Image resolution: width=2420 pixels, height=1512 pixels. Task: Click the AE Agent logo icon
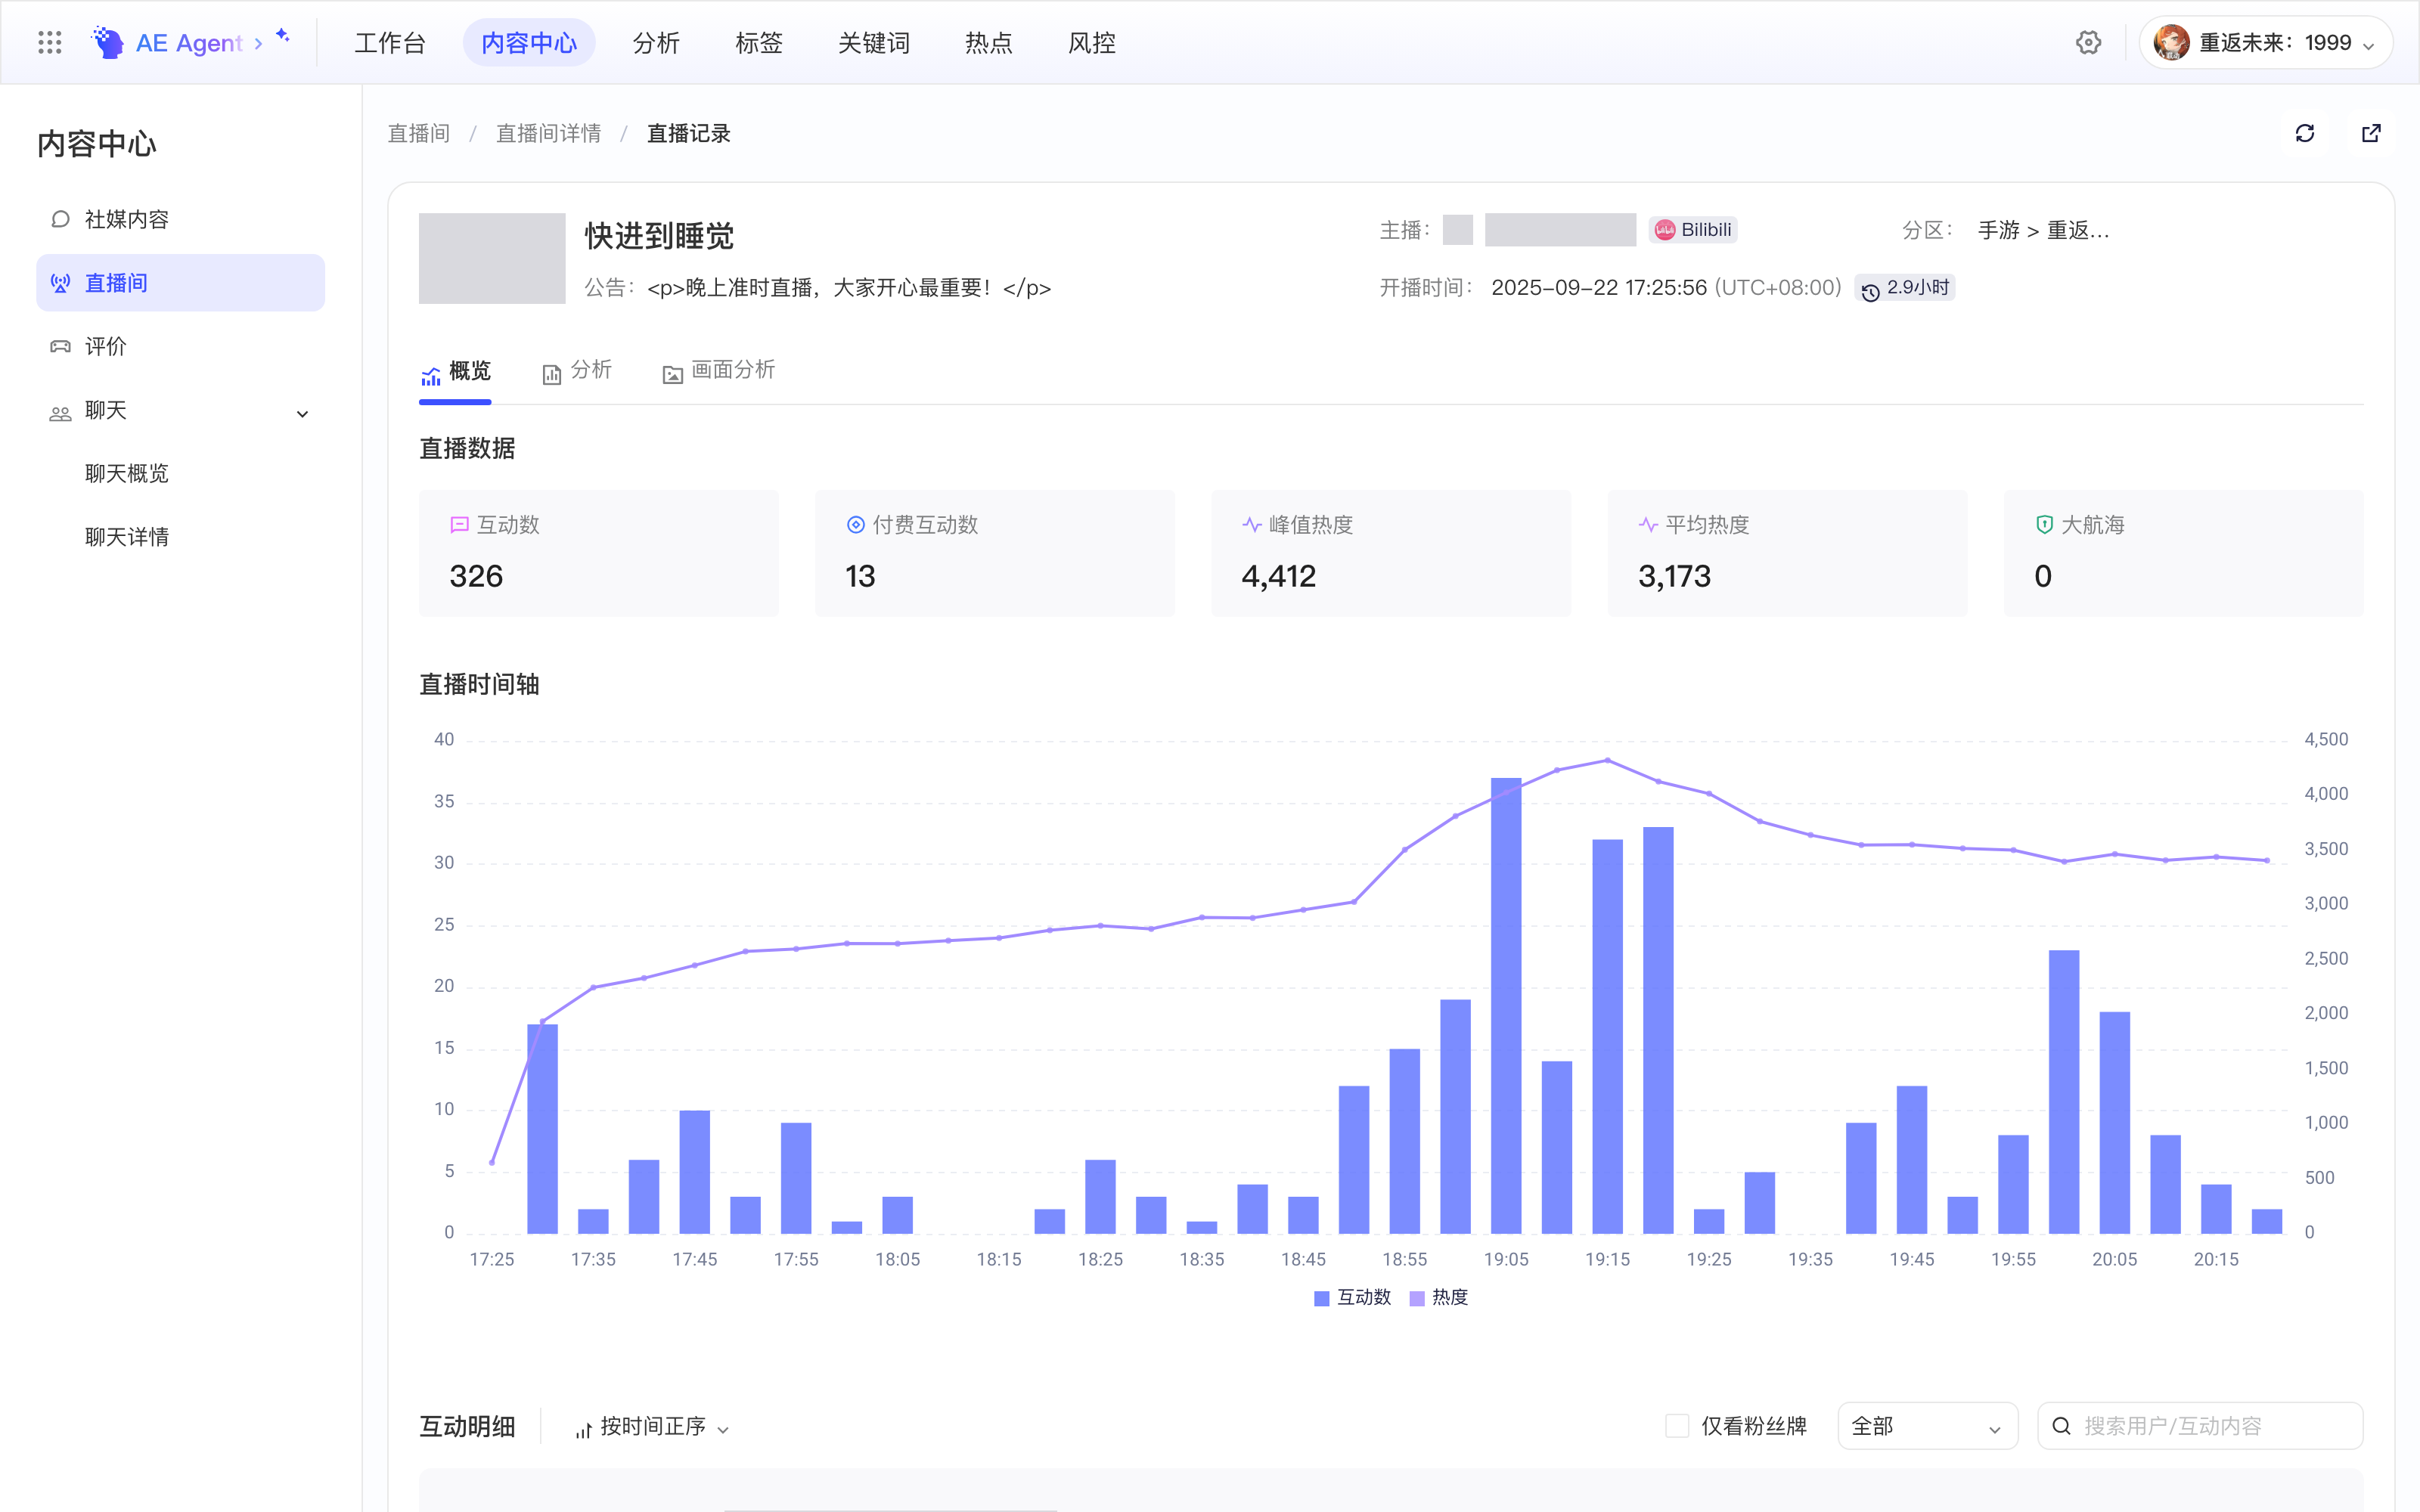tap(107, 42)
